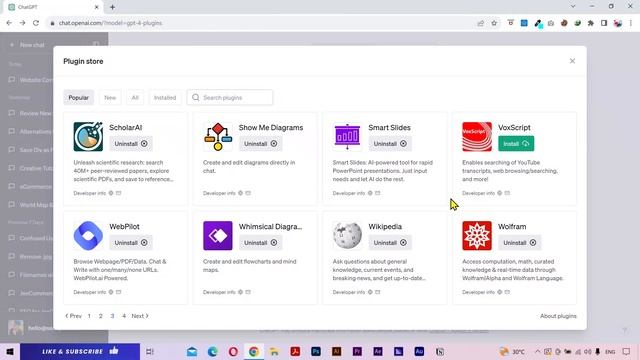
Task: Close the Plugin store dialog
Action: coord(572,61)
